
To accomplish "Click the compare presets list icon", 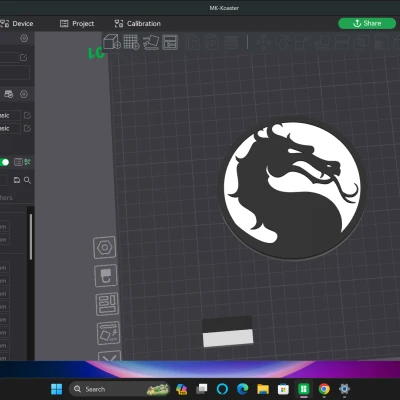I will tap(18, 162).
